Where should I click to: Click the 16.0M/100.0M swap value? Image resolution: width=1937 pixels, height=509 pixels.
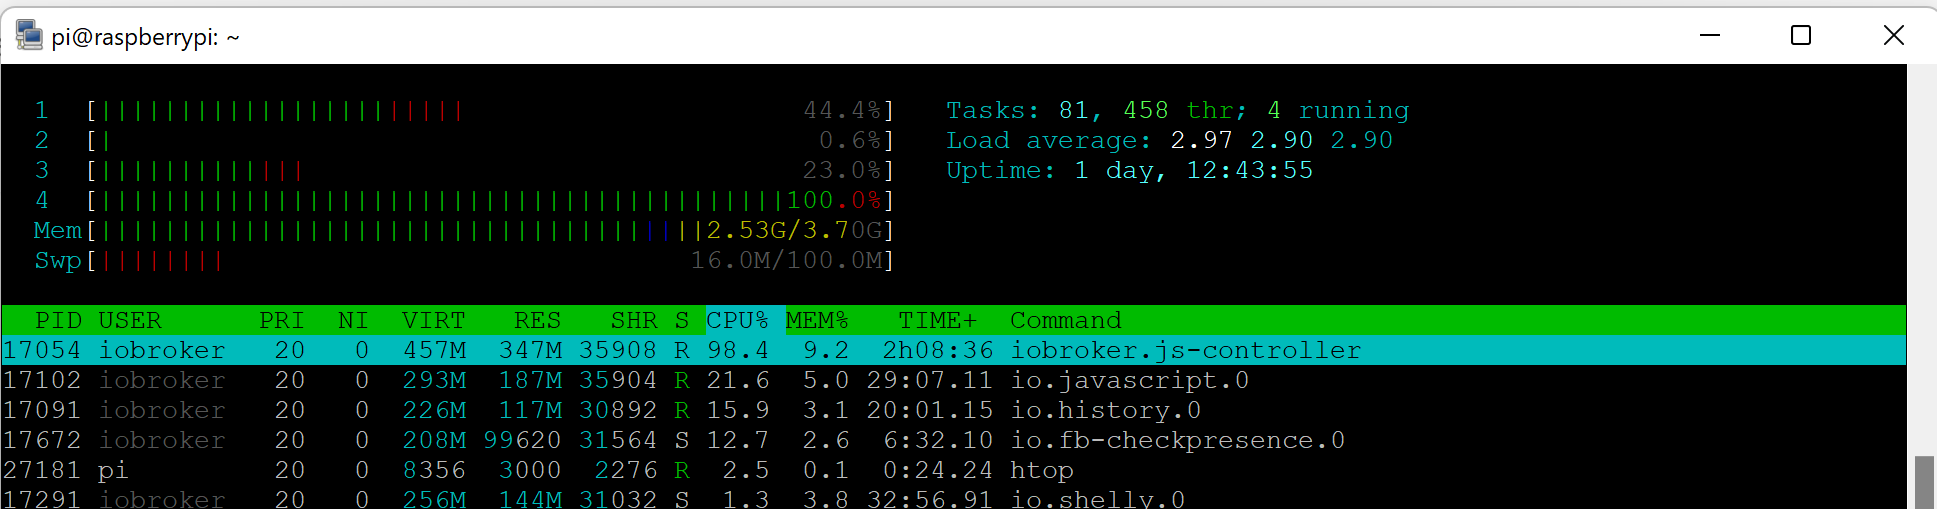coord(786,260)
